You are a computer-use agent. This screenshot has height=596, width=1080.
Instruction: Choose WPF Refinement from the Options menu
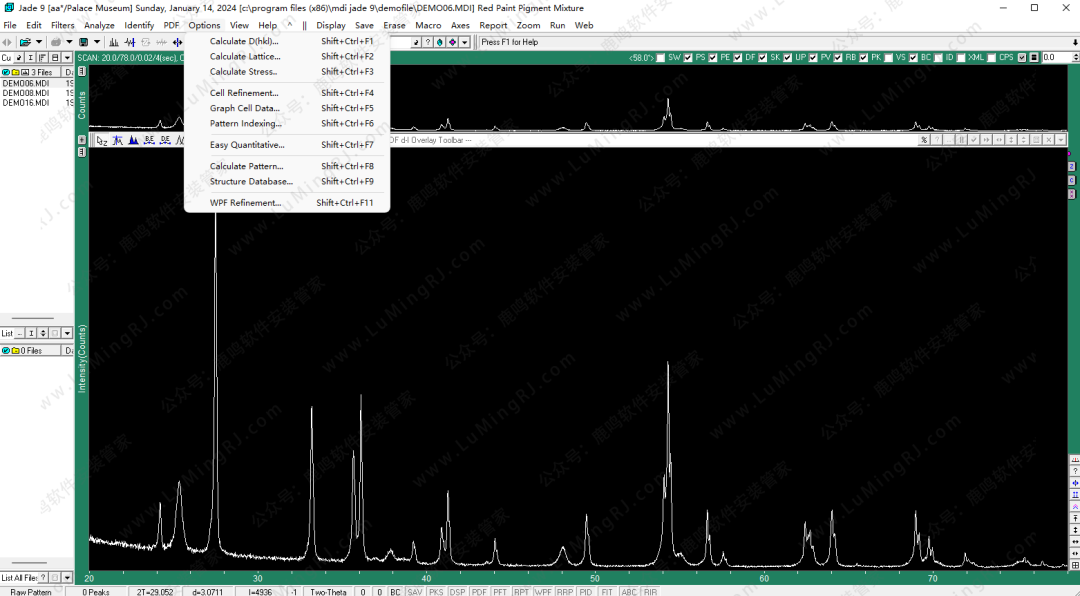point(245,203)
